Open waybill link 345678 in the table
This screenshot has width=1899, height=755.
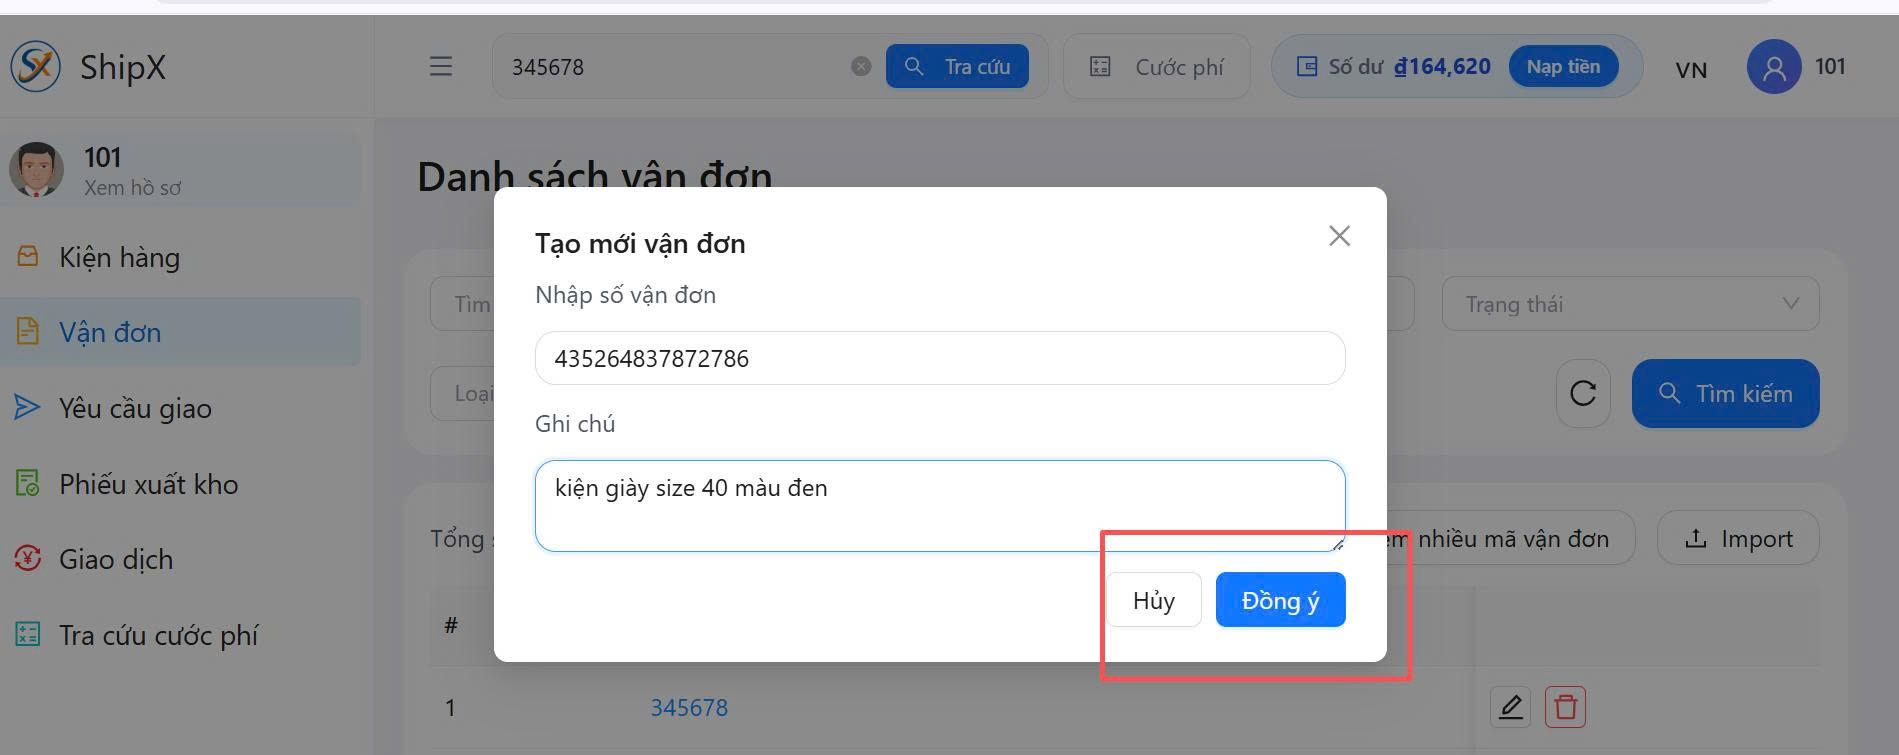(x=689, y=708)
